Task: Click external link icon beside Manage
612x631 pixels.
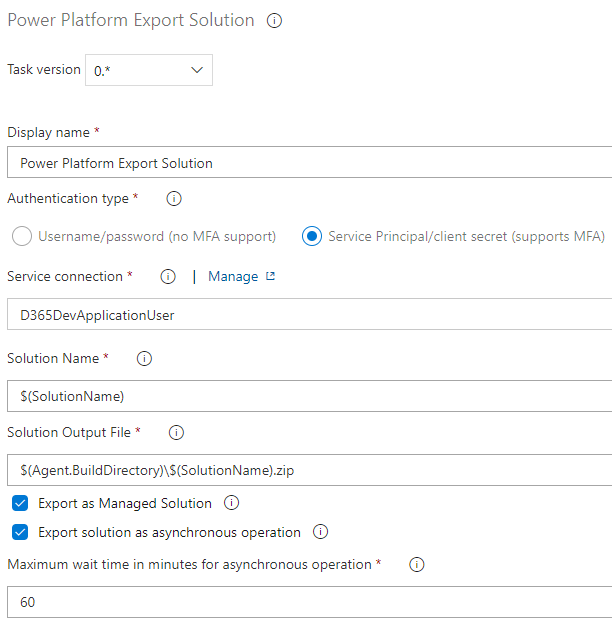Action: [270, 277]
